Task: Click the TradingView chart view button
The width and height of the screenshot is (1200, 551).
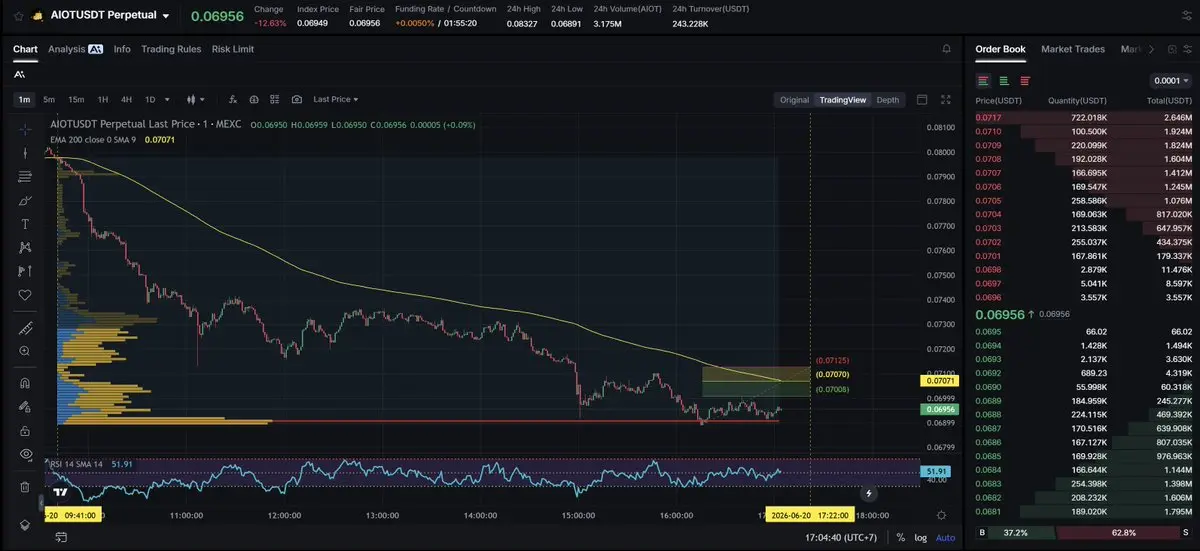Action: pos(842,100)
